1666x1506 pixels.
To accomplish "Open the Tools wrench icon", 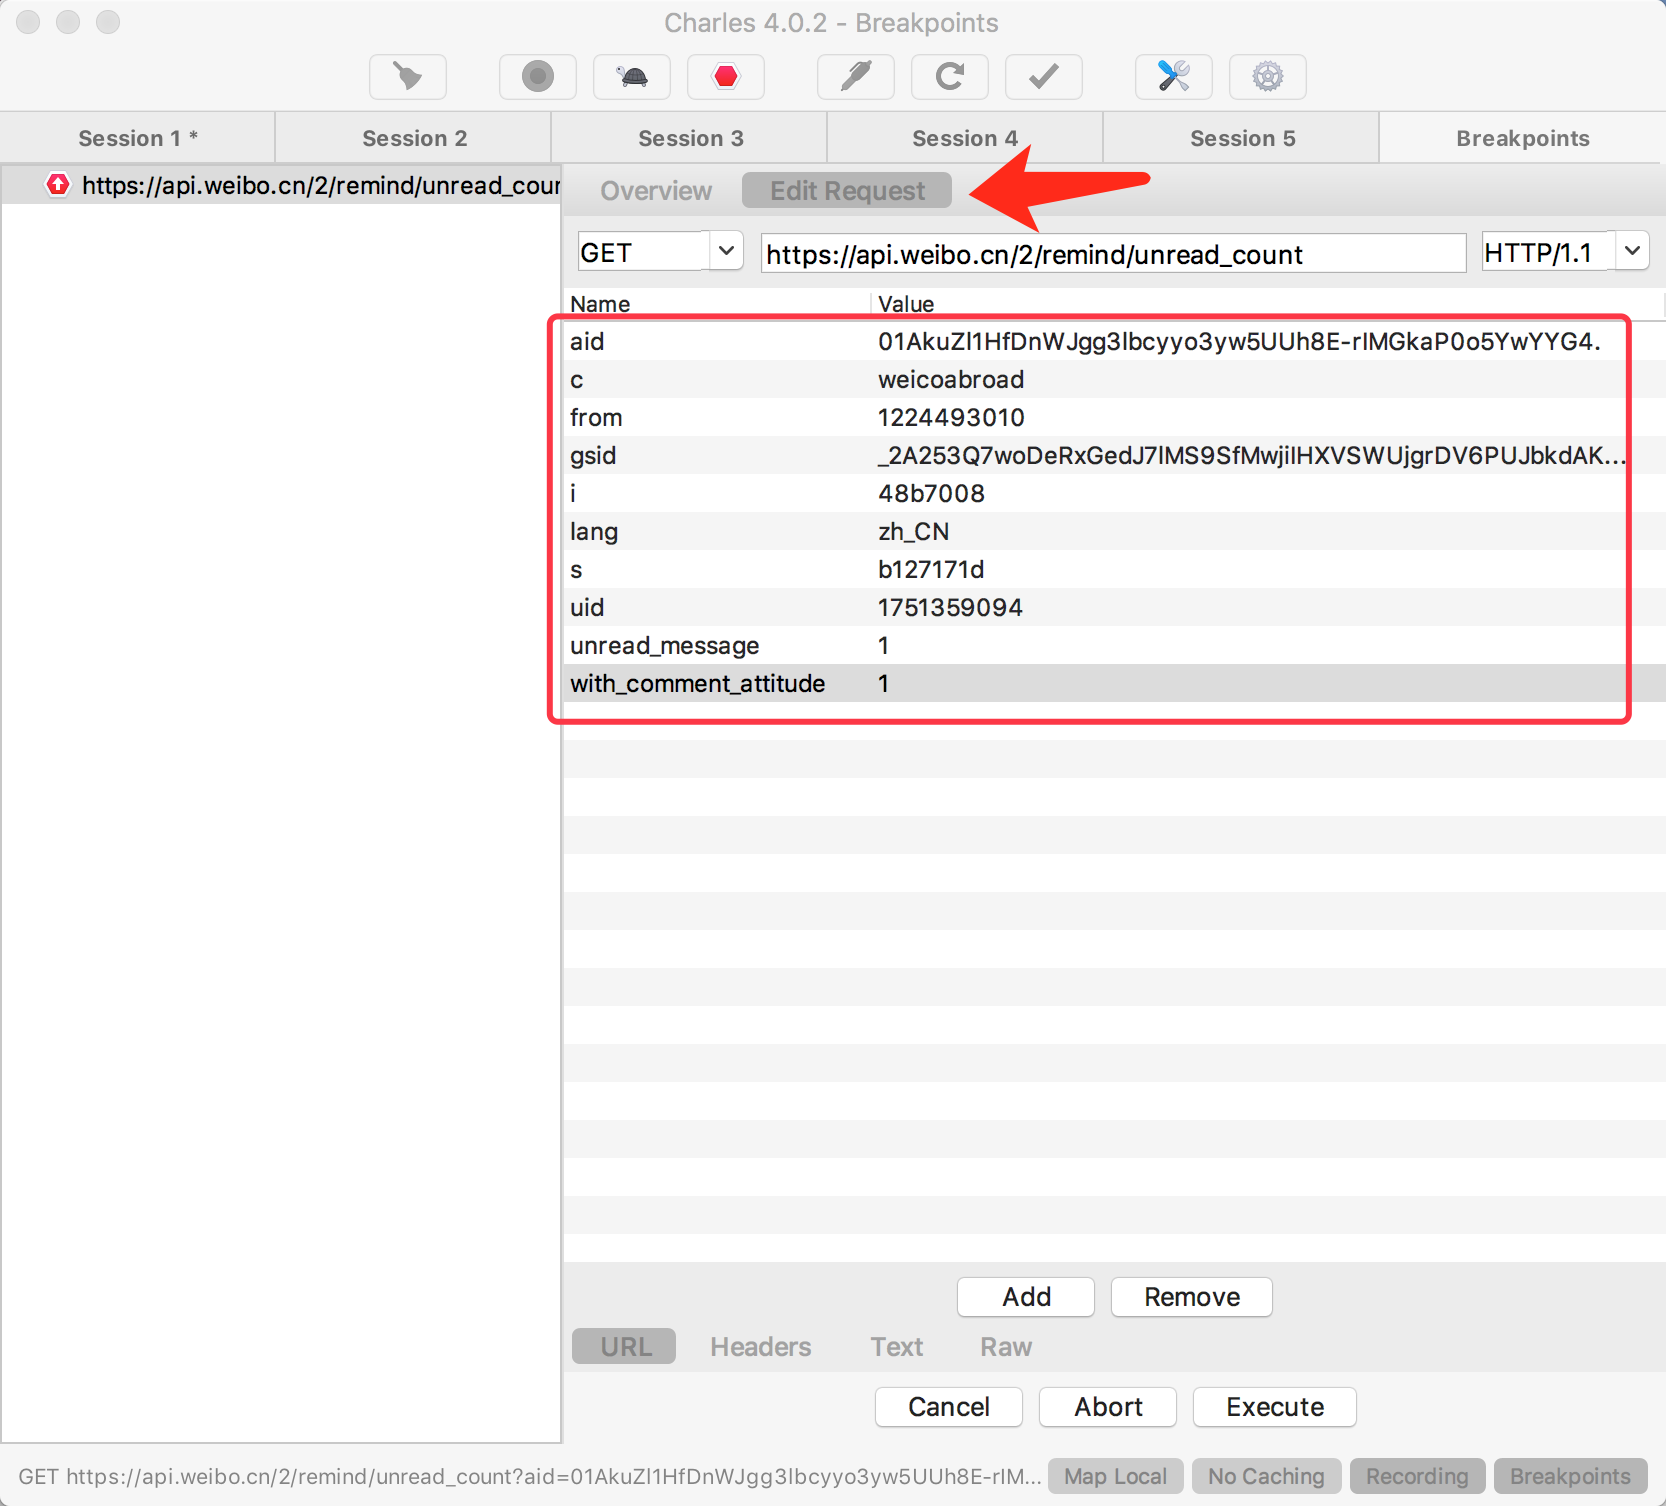I will pos(1174,77).
